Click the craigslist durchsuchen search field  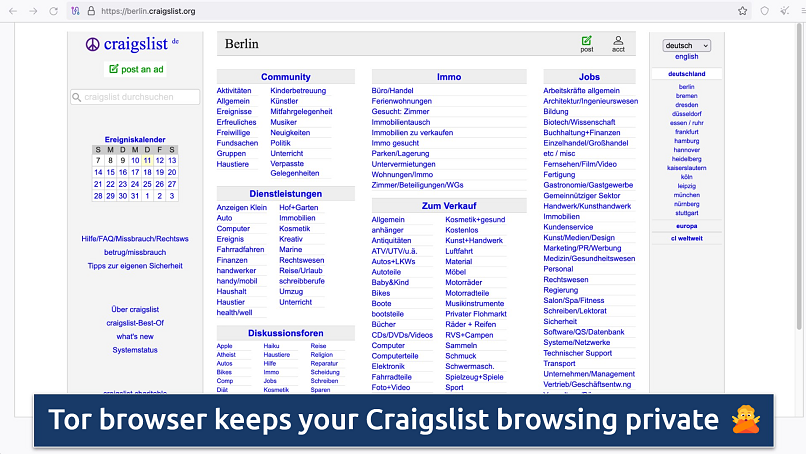(135, 97)
